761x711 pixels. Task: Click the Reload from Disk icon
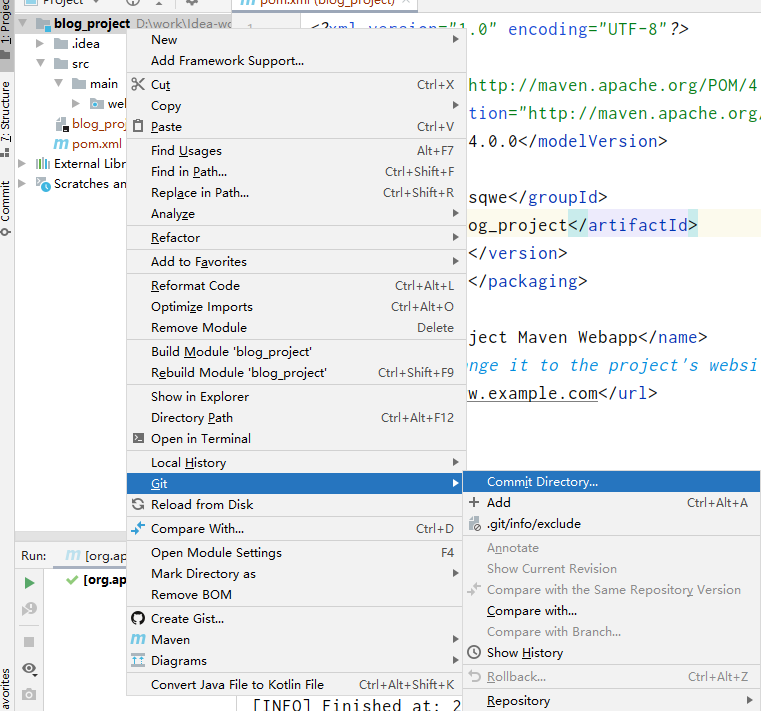[138, 504]
